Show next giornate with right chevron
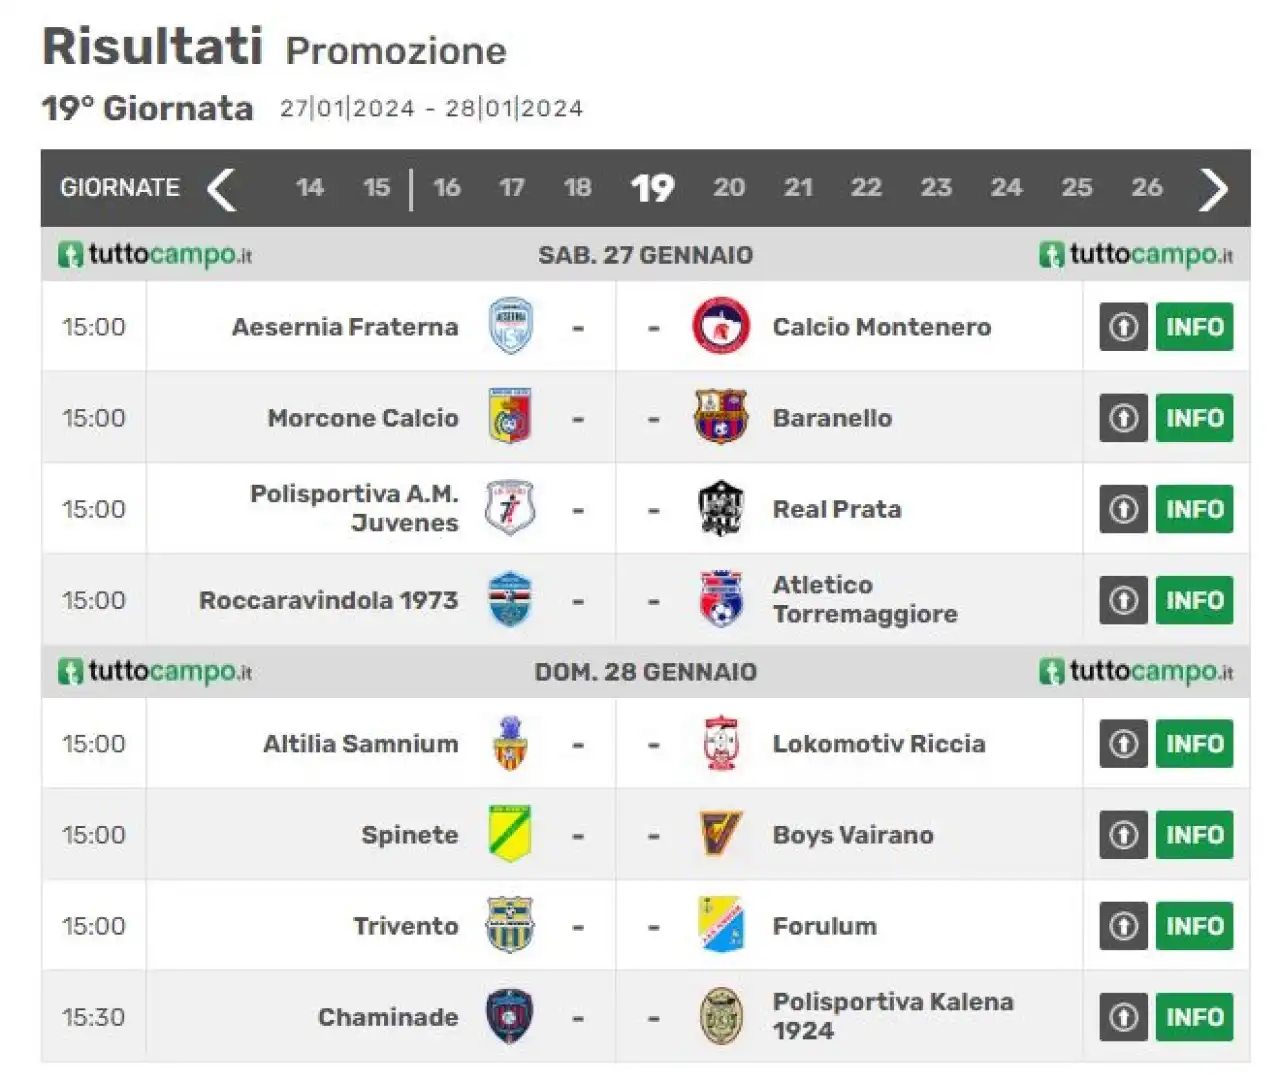 tap(1213, 189)
